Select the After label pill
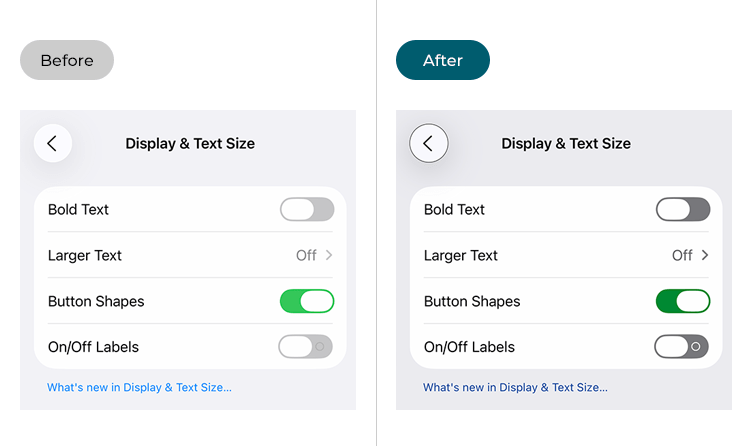 (443, 60)
